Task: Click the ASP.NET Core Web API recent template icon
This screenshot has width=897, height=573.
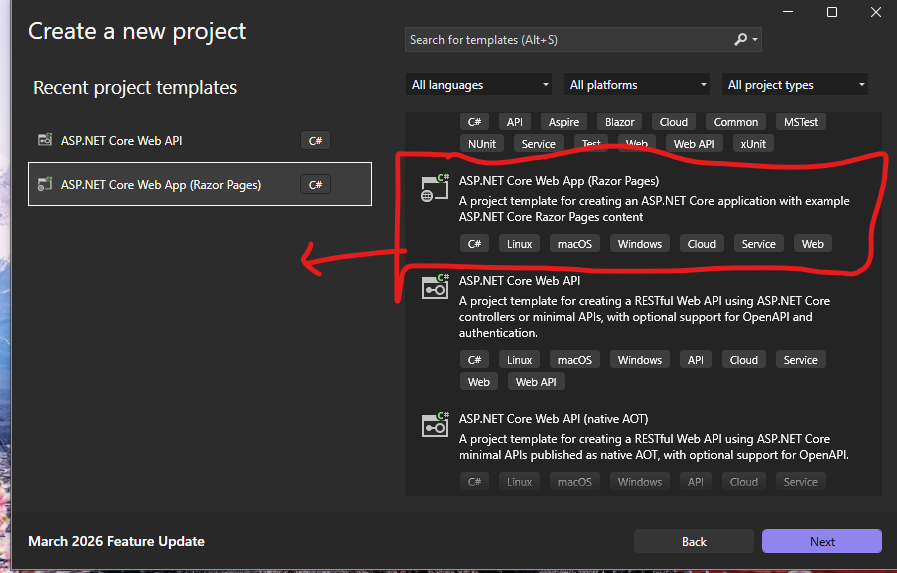Action: tap(44, 141)
